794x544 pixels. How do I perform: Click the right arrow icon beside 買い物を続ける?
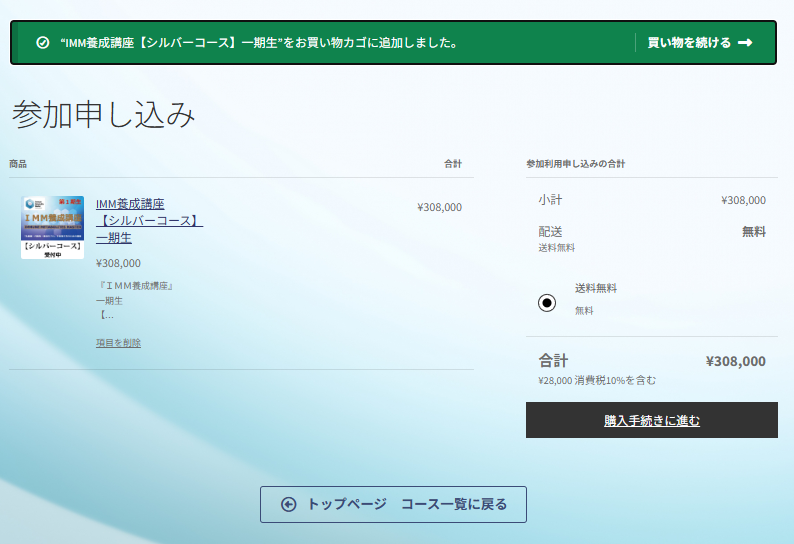[x=745, y=43]
